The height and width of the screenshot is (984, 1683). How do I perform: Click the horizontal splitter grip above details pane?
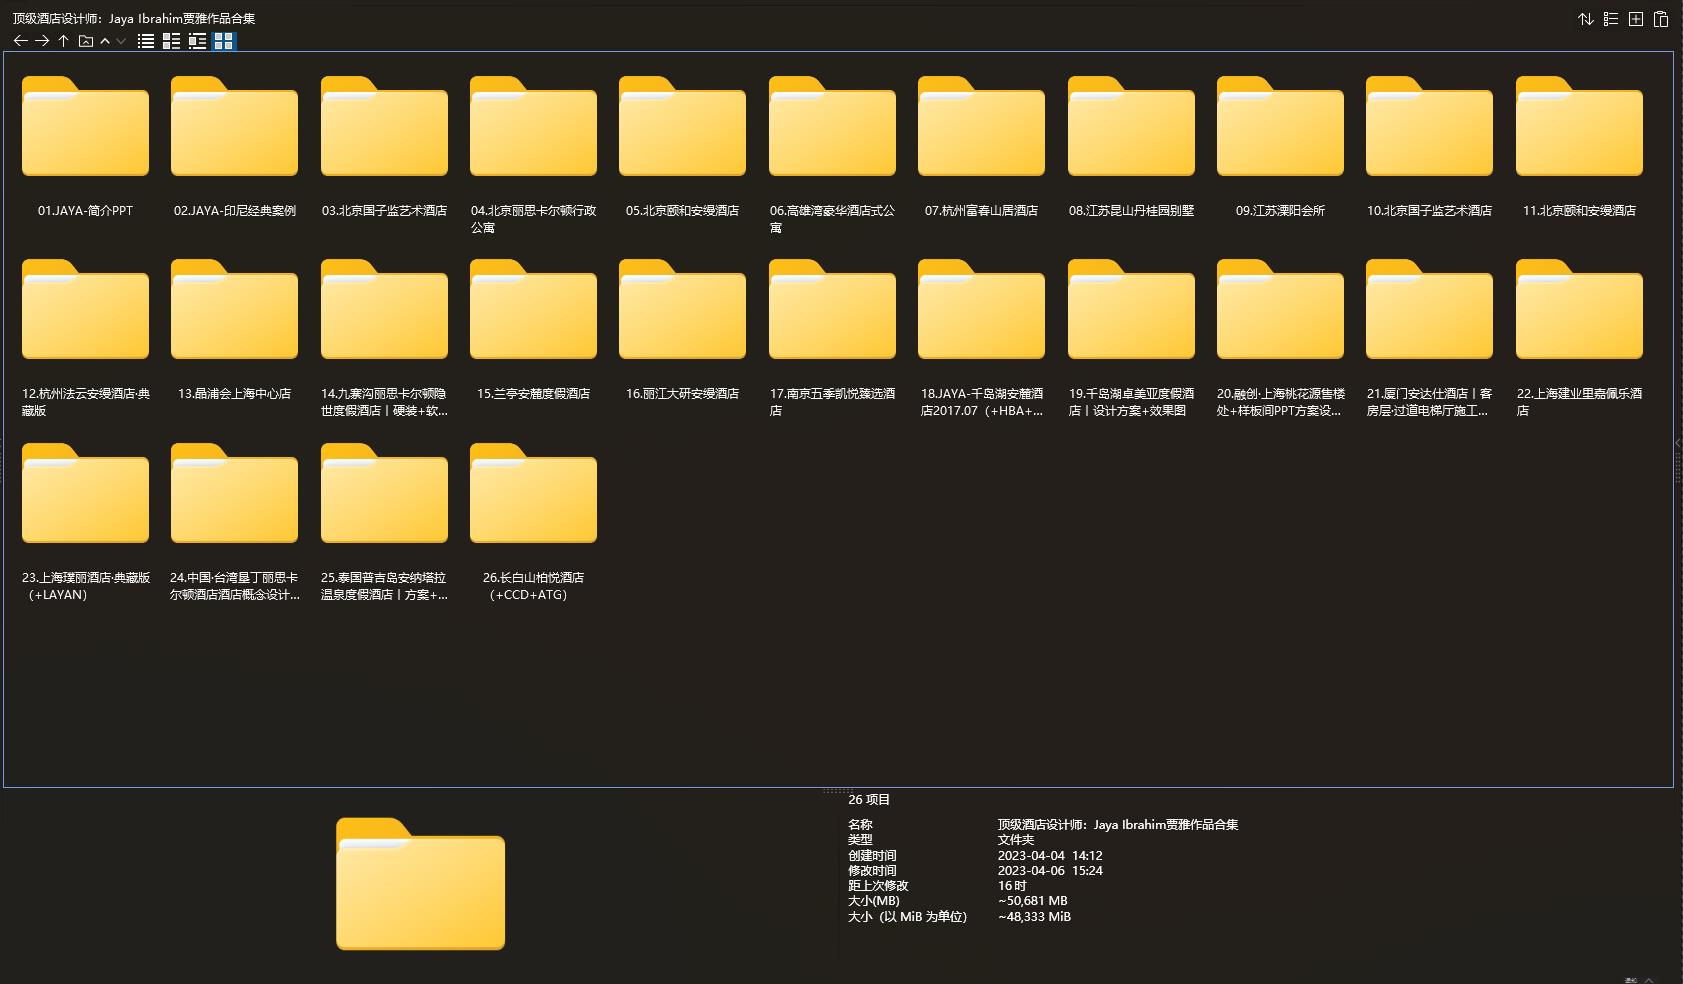tap(838, 790)
